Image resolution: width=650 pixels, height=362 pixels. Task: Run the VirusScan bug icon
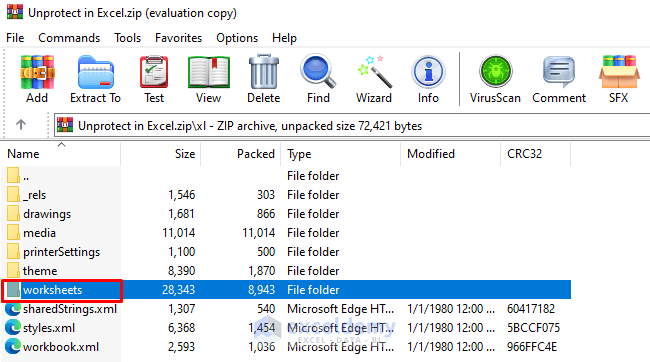(x=495, y=71)
